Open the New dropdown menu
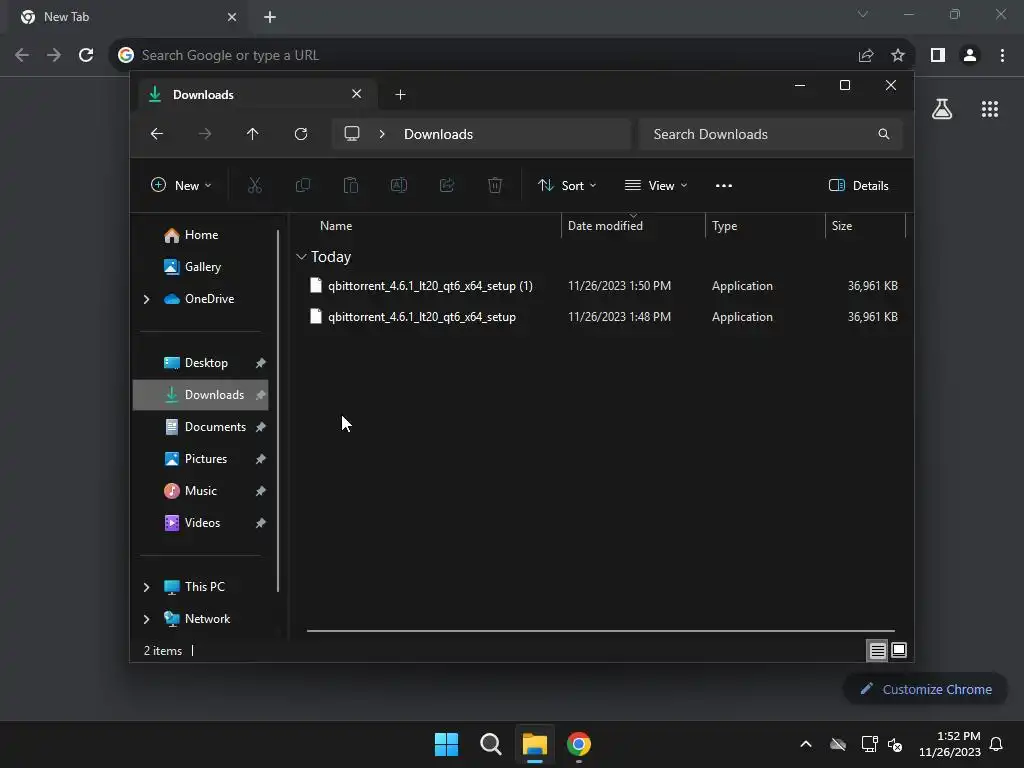The image size is (1024, 768). click(x=181, y=185)
